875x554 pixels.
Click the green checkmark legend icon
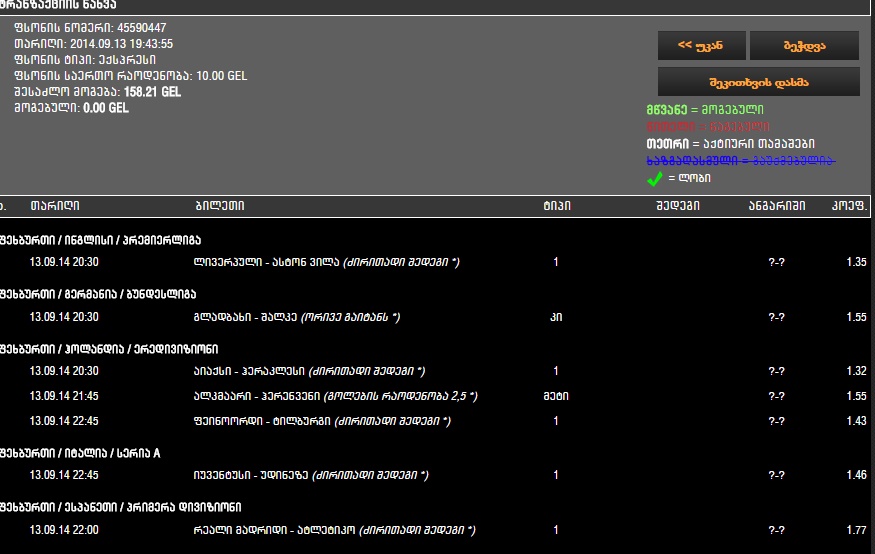point(655,178)
